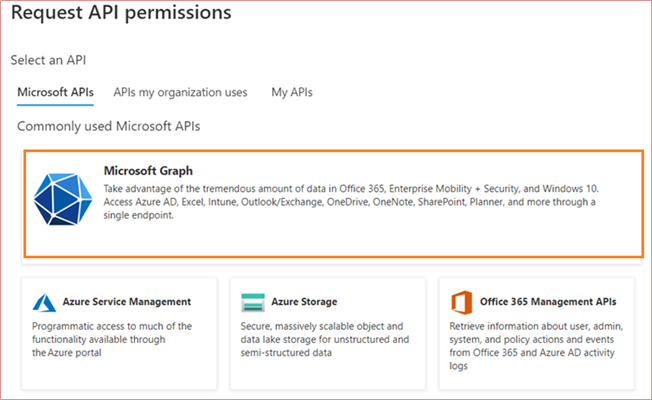652x400 pixels.
Task: Choose the Microsoft Graph title
Action: (x=148, y=171)
